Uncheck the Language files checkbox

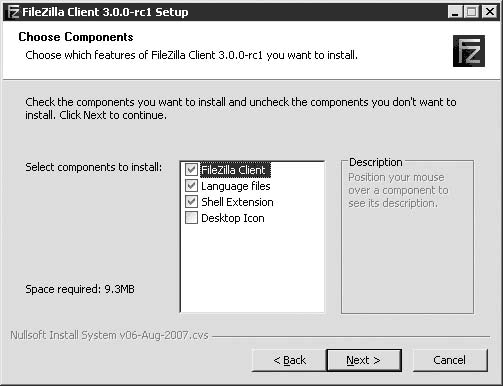click(191, 186)
